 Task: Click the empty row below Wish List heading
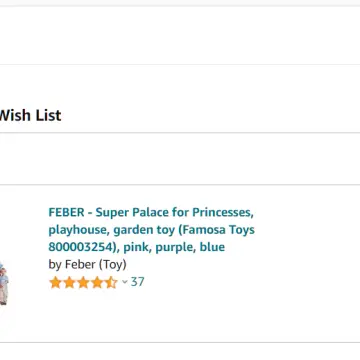180,158
